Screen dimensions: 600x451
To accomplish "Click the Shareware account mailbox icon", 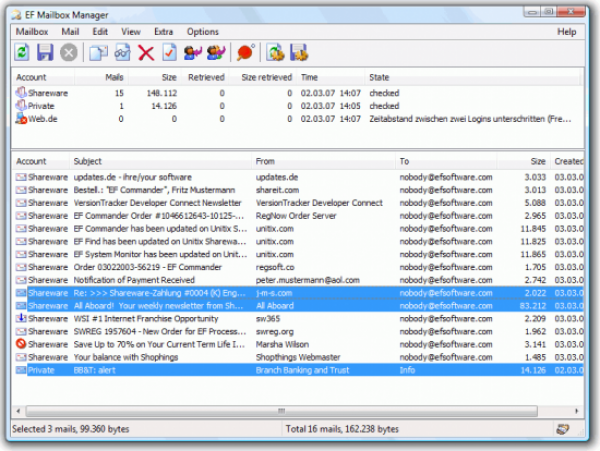I will click(21, 93).
